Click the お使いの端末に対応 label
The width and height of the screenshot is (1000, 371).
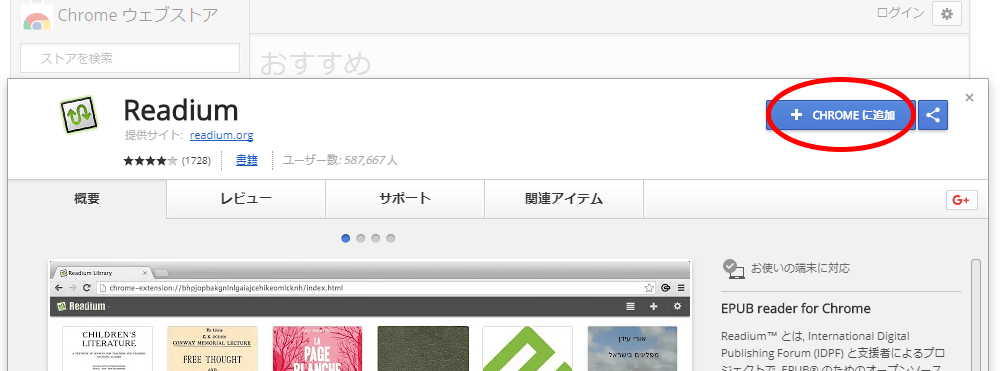[x=800, y=268]
